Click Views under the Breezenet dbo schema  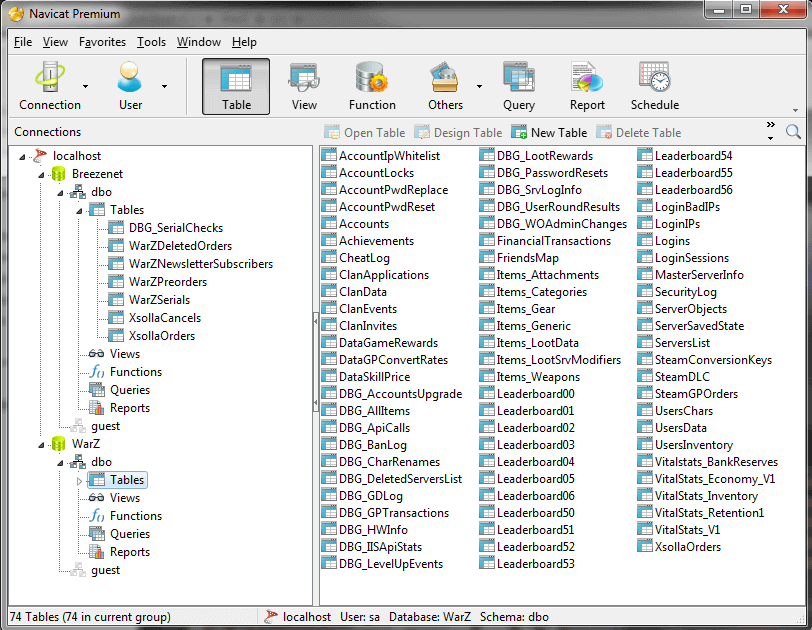125,354
